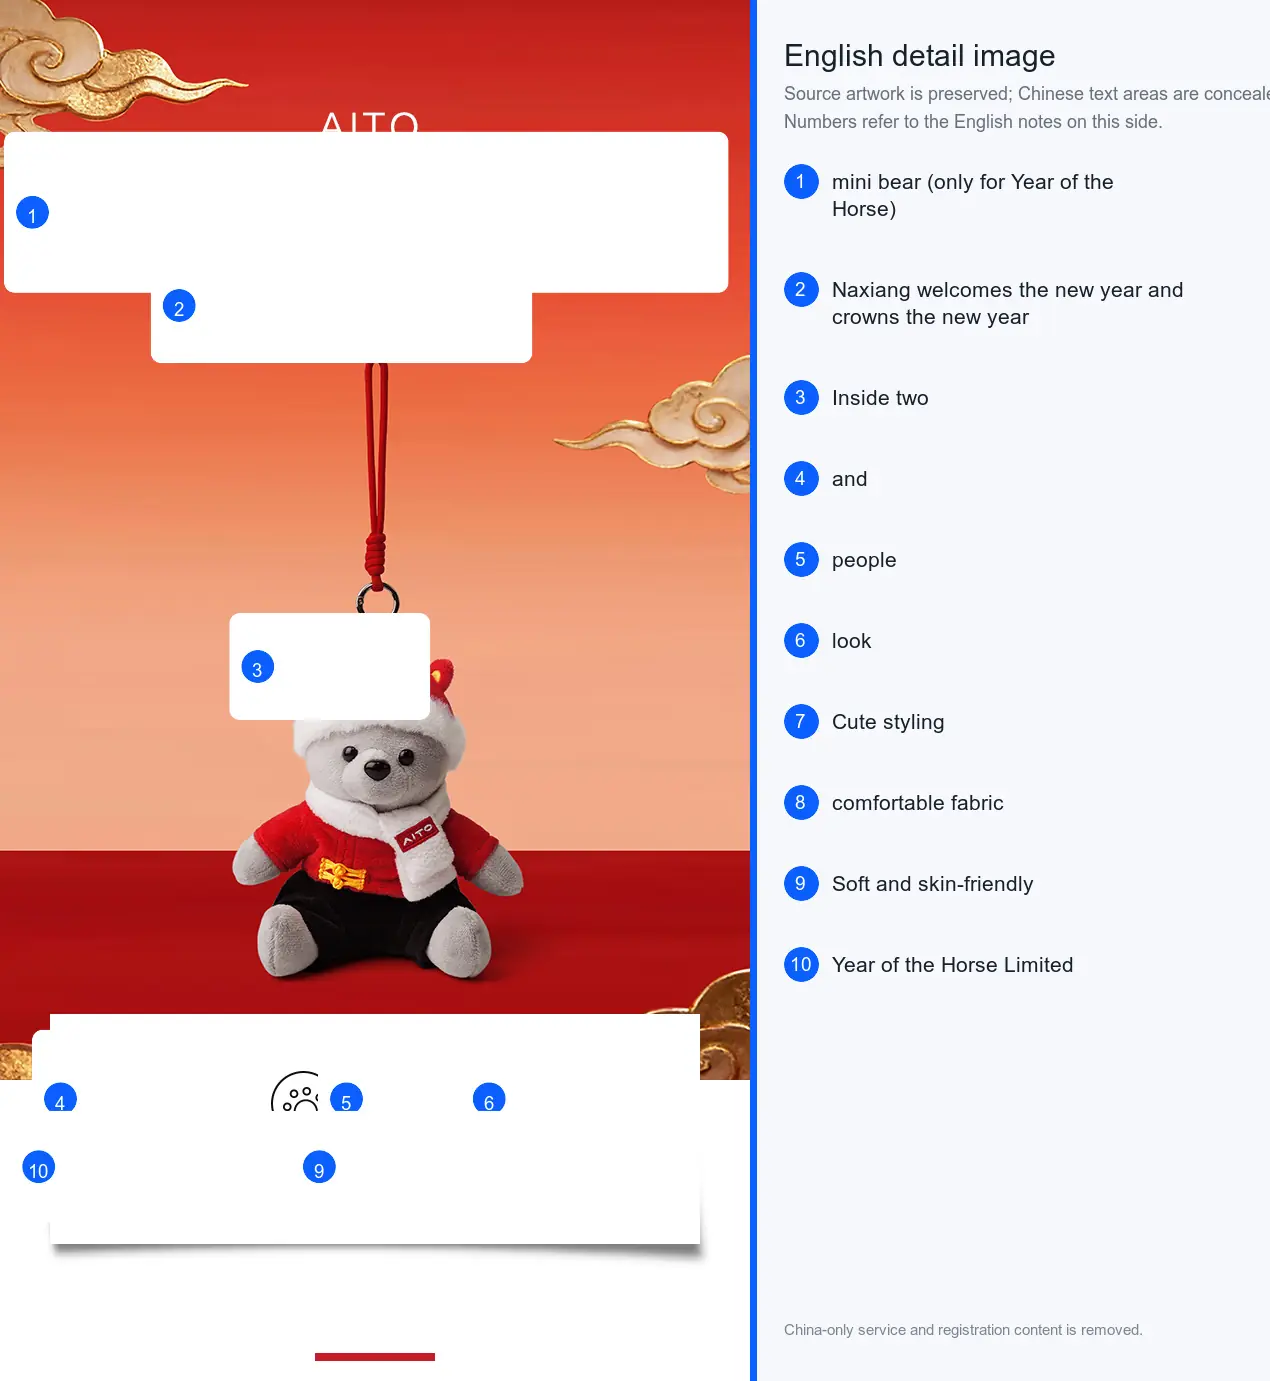Screen dimensions: 1270x1381
Task: Click "Numbers refer to the English notes" line
Action: pyautogui.click(x=973, y=122)
